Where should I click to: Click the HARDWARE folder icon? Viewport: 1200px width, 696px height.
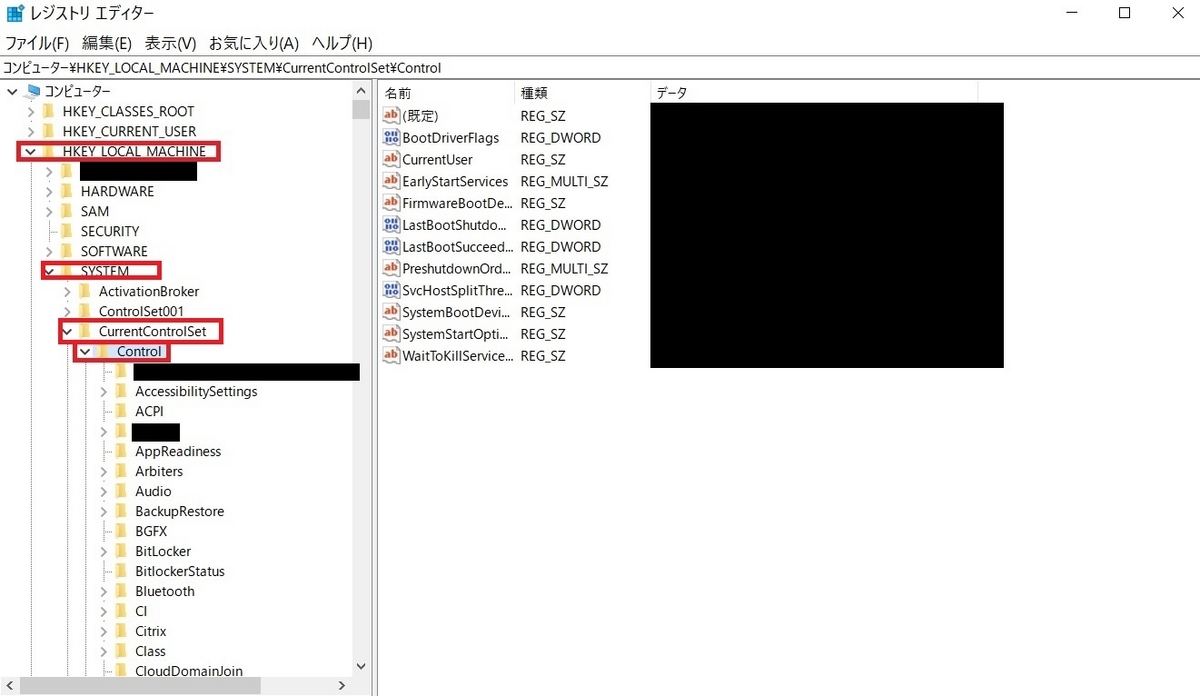click(67, 191)
